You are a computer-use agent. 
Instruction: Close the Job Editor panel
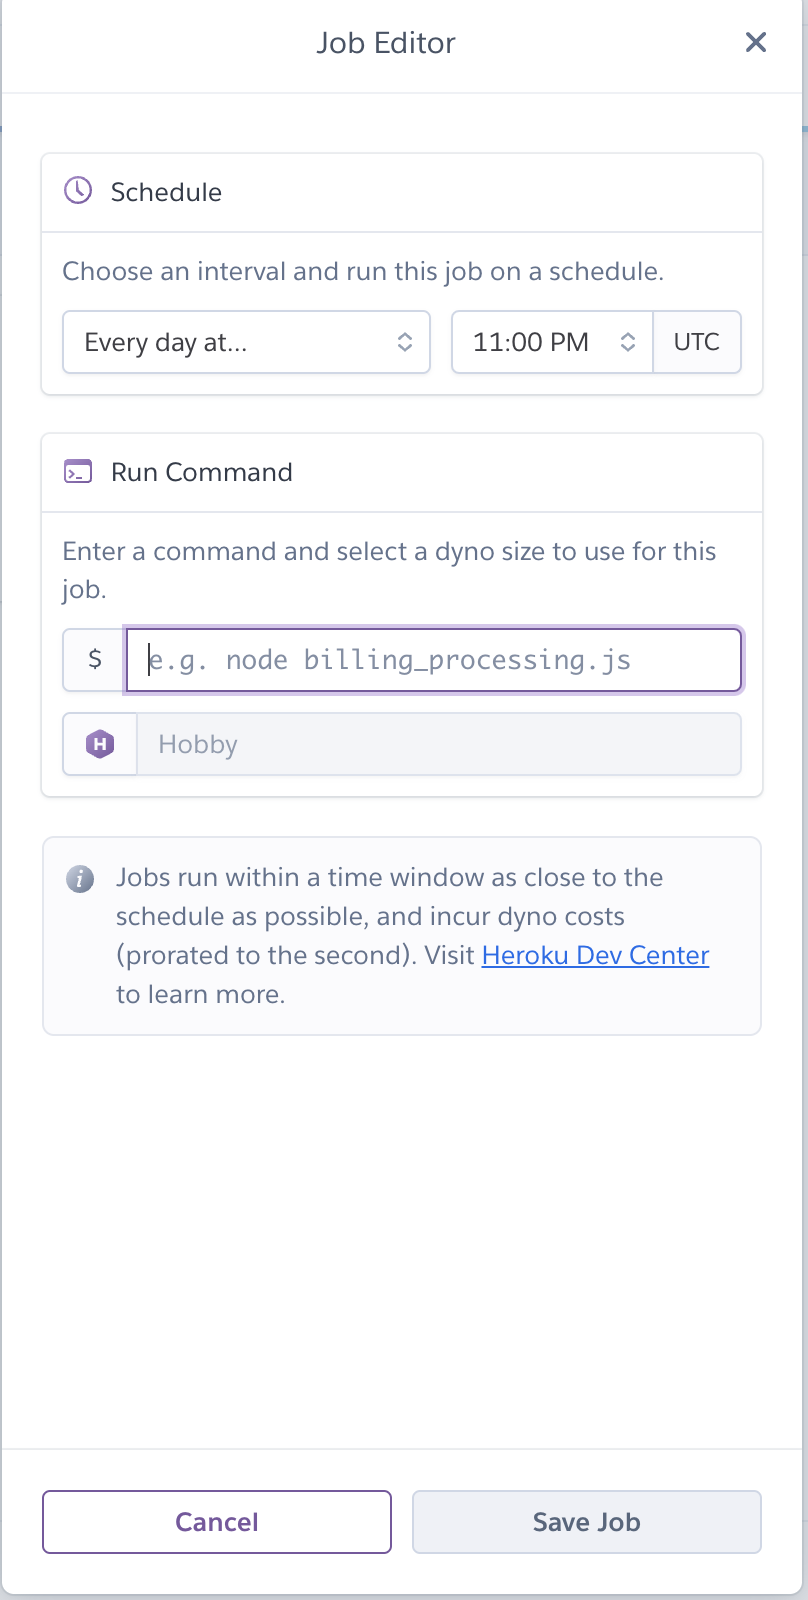point(756,42)
